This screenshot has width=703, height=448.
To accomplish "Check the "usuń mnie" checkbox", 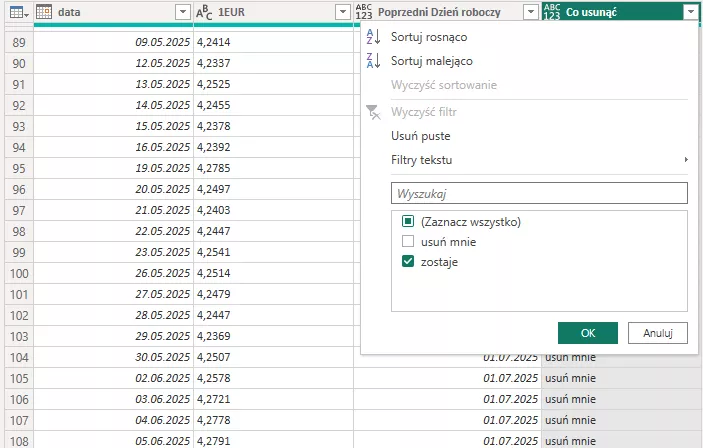I will 408,242.
